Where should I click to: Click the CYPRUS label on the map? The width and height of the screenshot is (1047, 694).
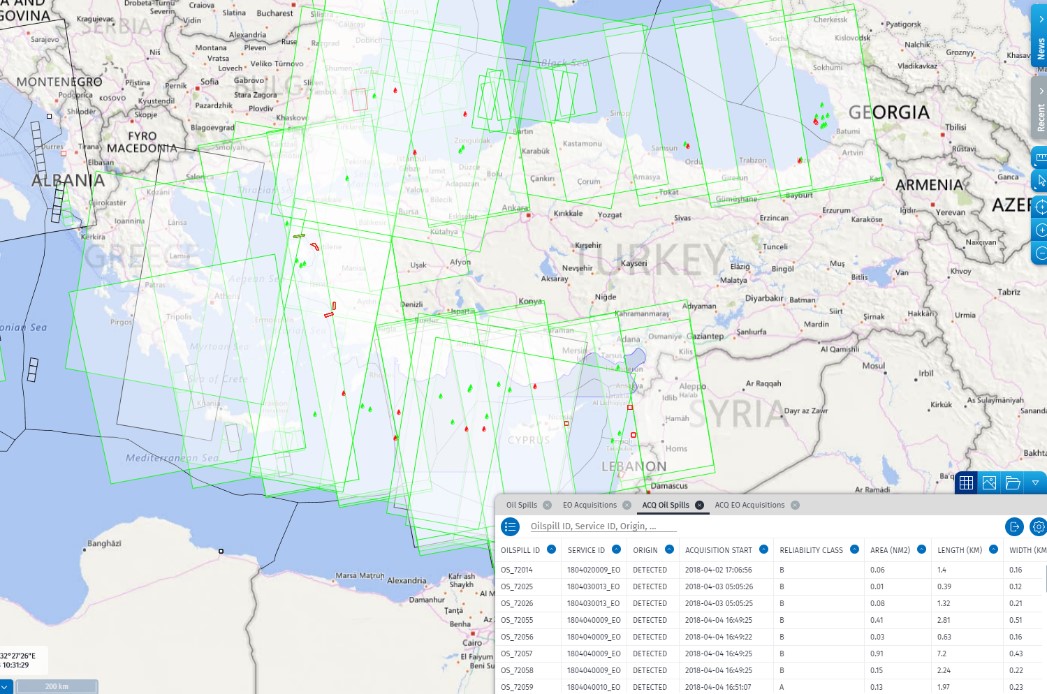click(529, 440)
